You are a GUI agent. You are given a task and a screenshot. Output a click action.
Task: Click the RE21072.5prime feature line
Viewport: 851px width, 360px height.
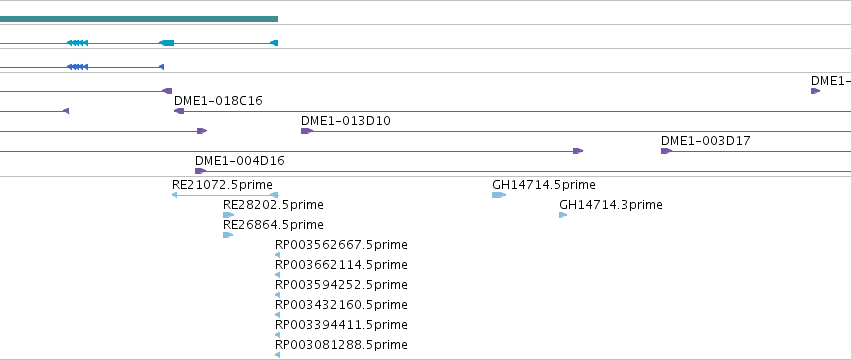[x=225, y=195]
